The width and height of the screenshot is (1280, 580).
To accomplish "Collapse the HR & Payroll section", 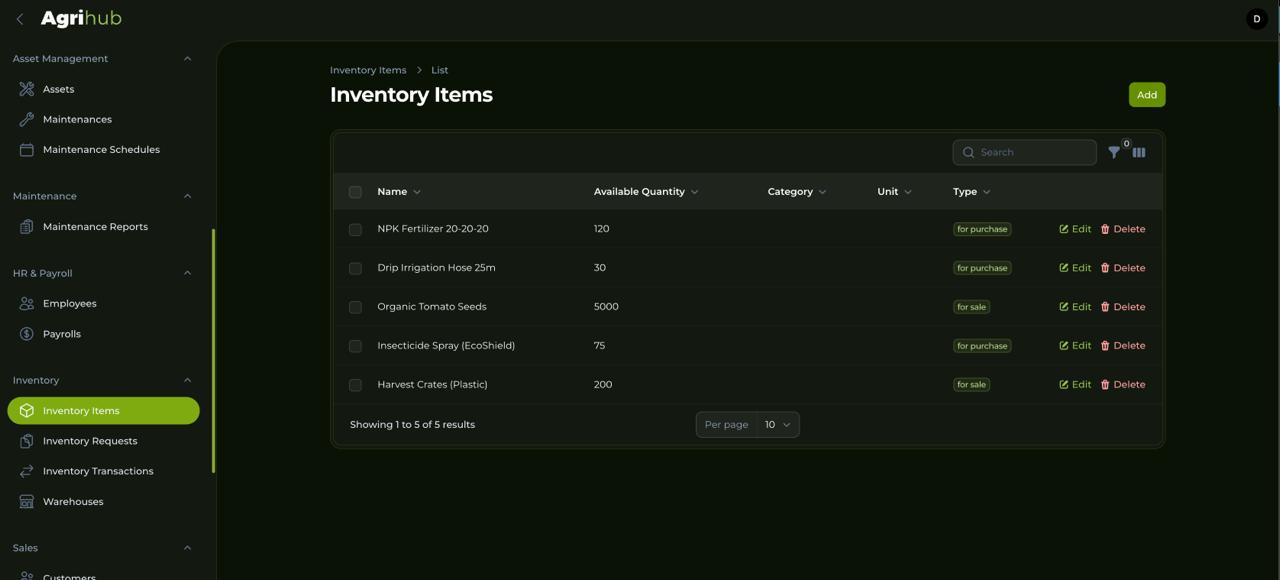I will coord(187,273).
